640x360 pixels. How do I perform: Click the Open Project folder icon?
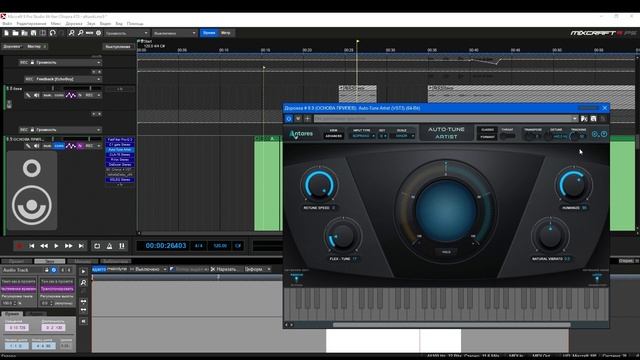pos(16,33)
